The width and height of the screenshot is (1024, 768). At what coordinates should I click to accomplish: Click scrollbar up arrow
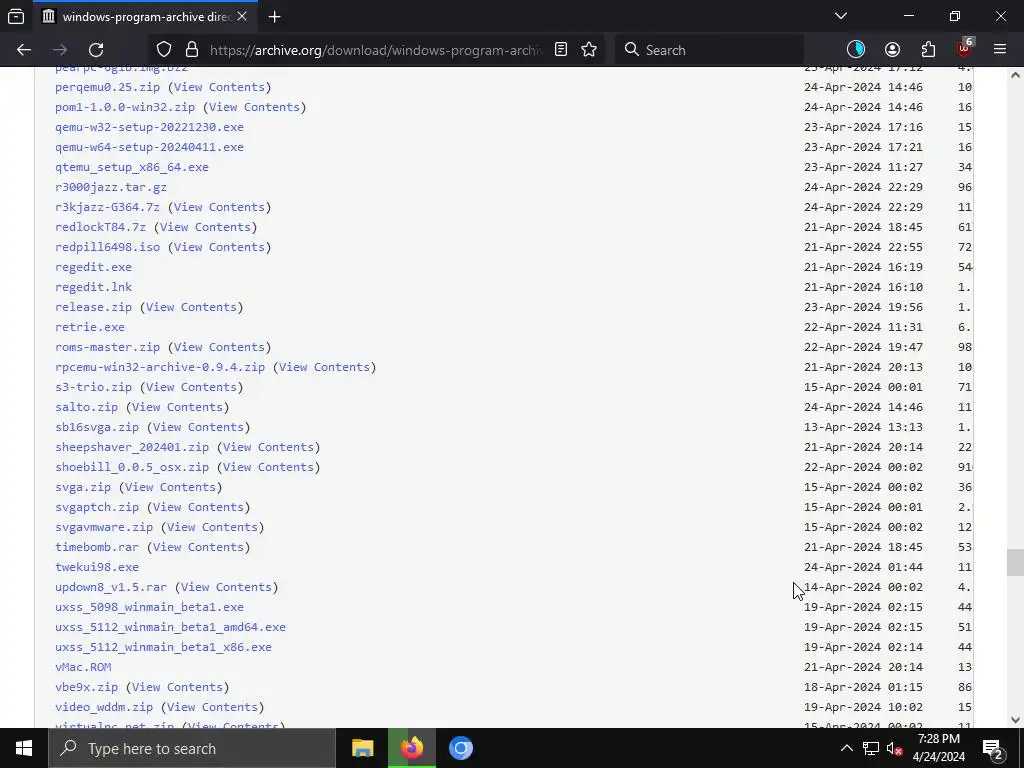1015,75
